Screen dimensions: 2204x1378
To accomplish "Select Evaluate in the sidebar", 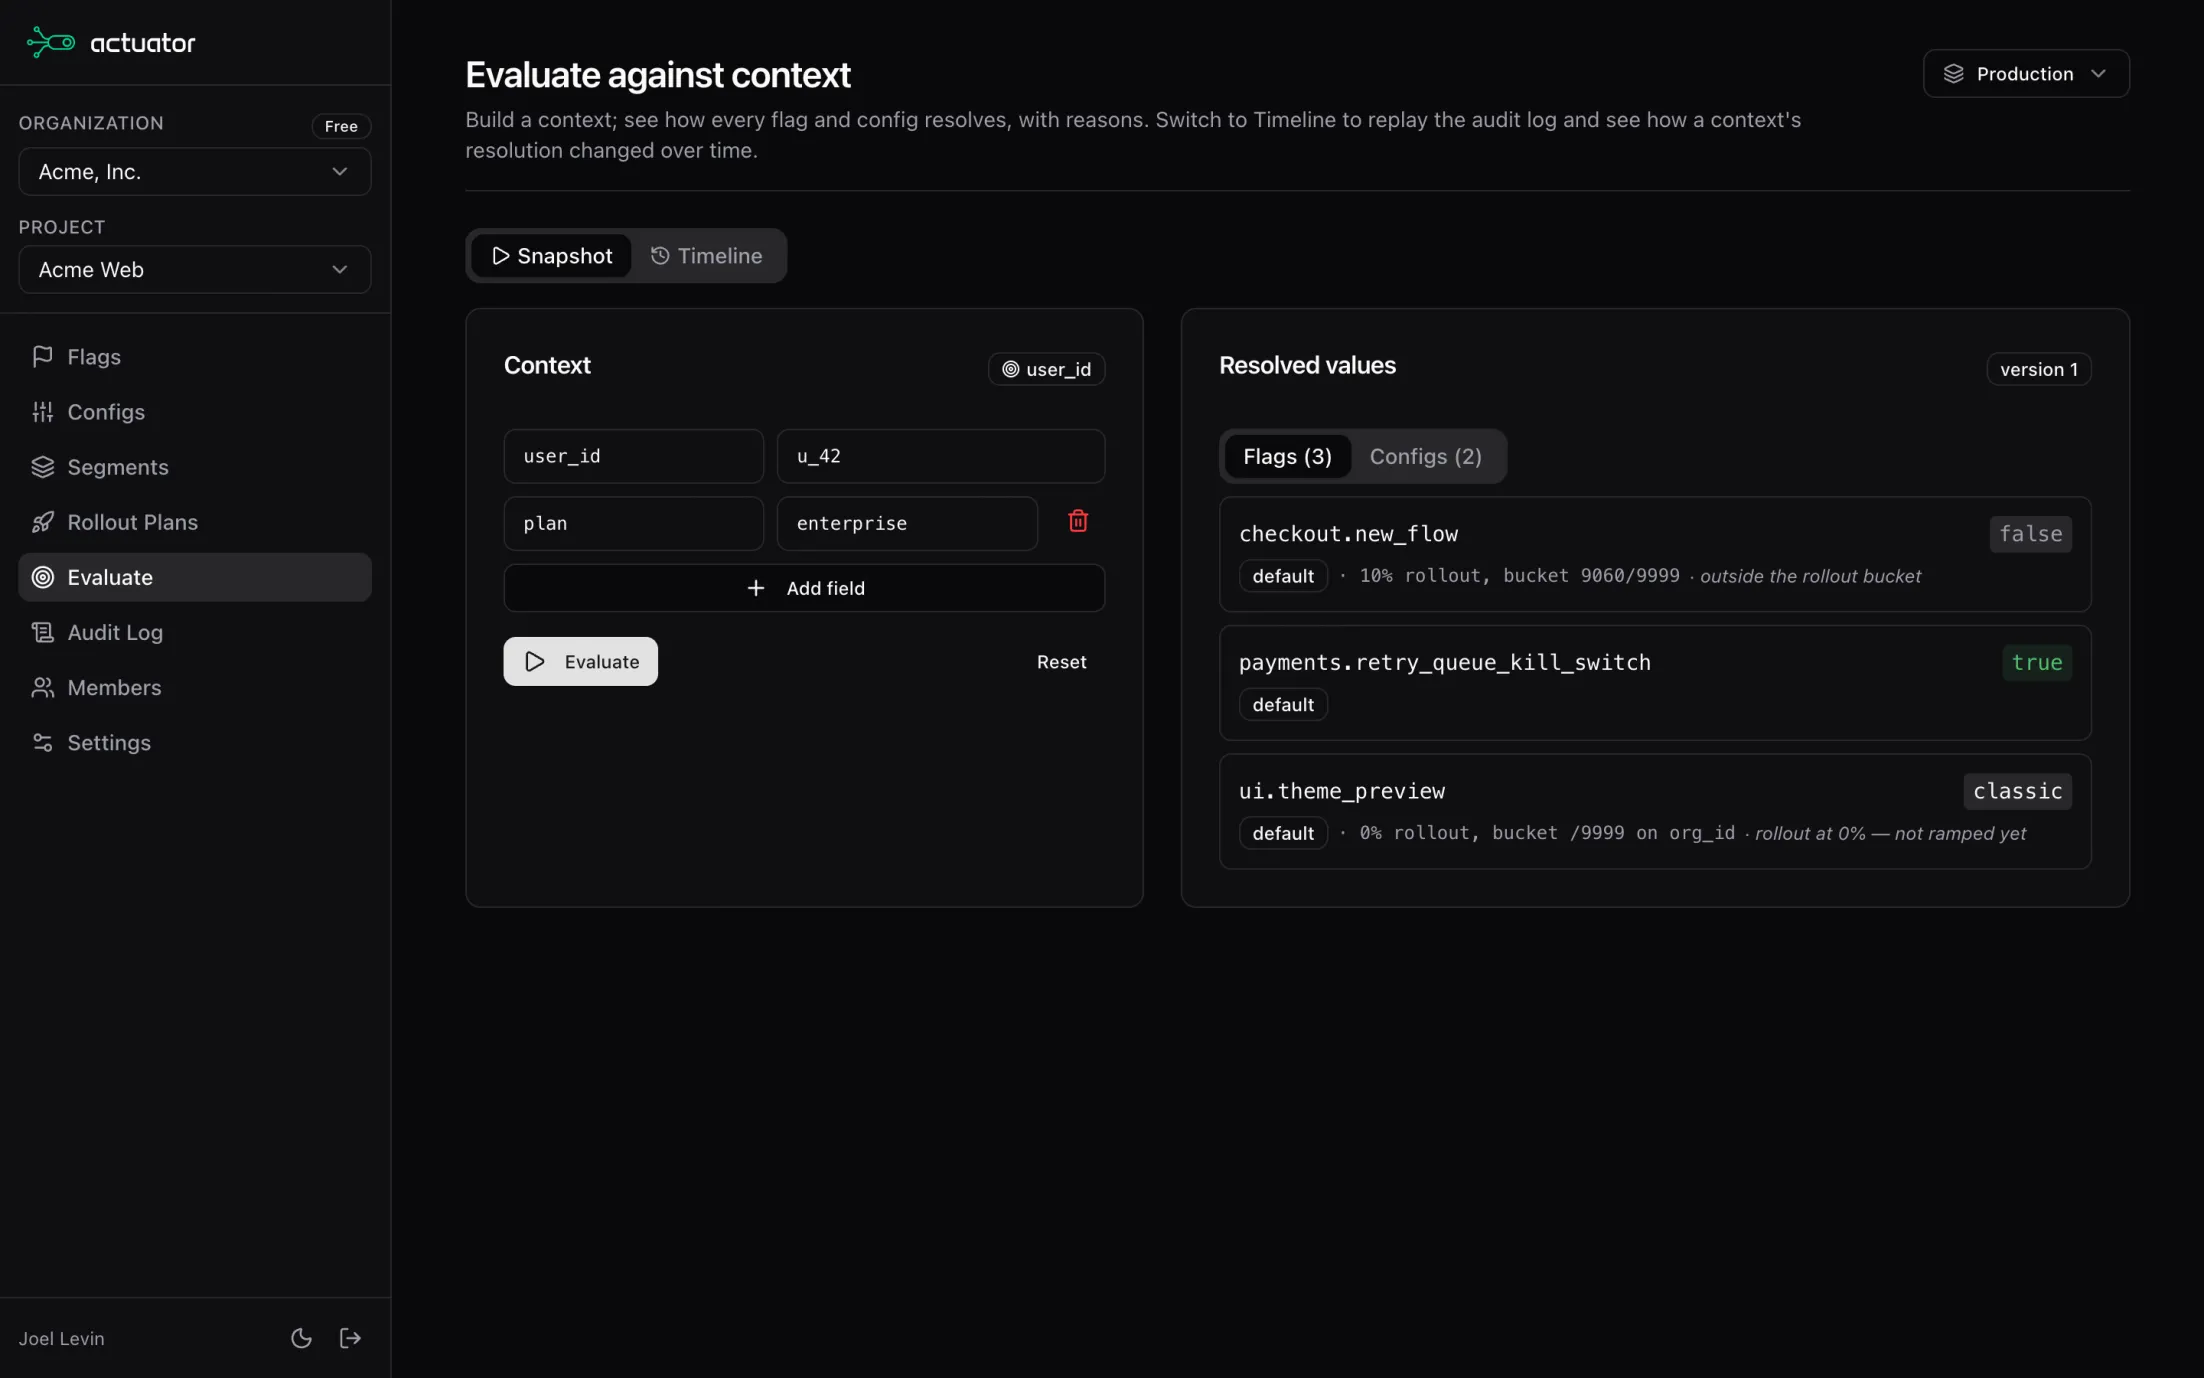I will click(195, 577).
